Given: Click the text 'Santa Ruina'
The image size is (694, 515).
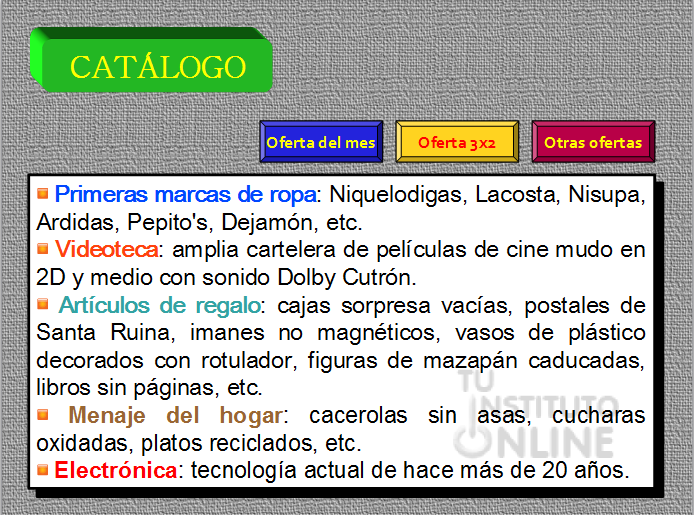Looking at the screenshot, I should (105, 333).
